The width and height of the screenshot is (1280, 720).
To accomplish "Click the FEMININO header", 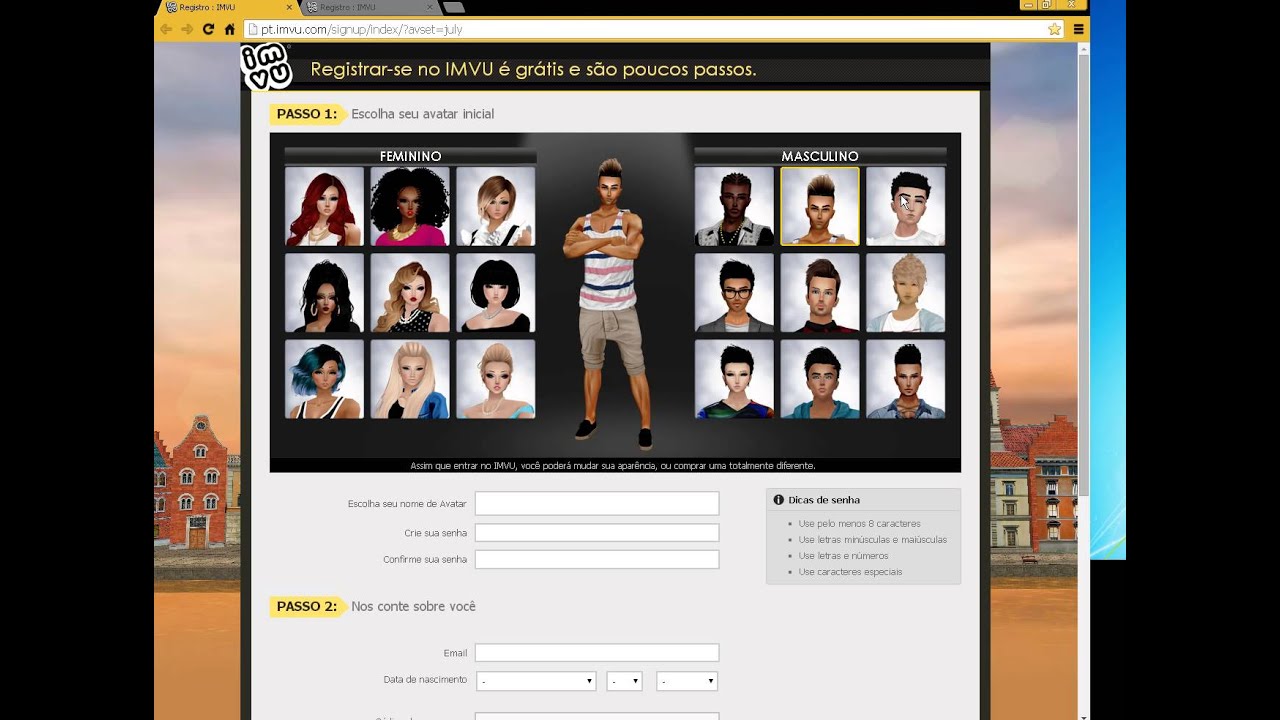I will pos(410,156).
